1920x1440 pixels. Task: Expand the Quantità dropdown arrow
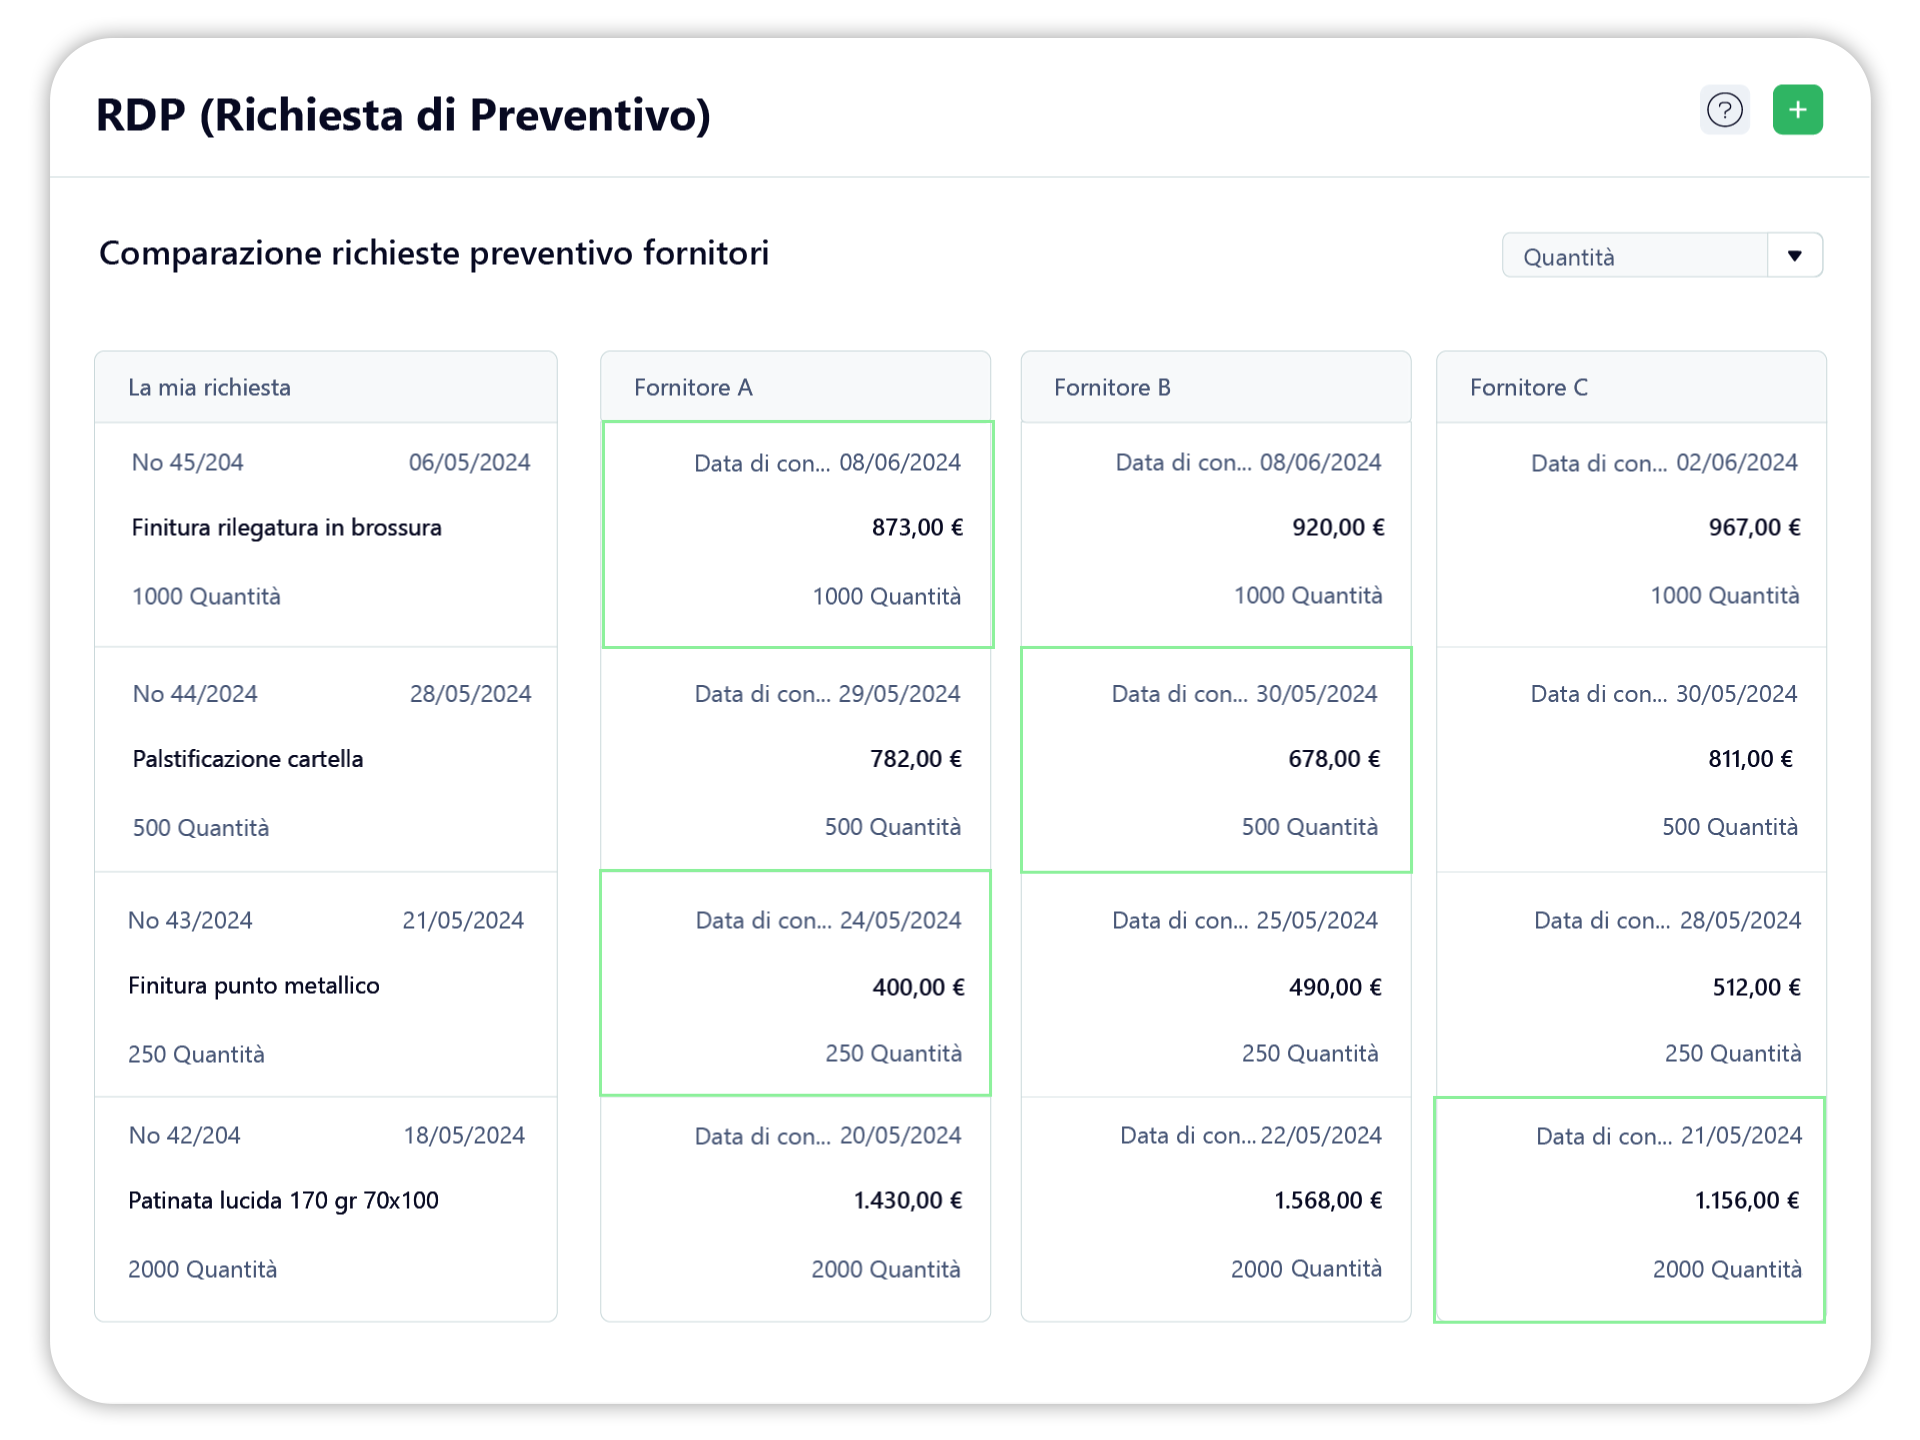click(1794, 256)
